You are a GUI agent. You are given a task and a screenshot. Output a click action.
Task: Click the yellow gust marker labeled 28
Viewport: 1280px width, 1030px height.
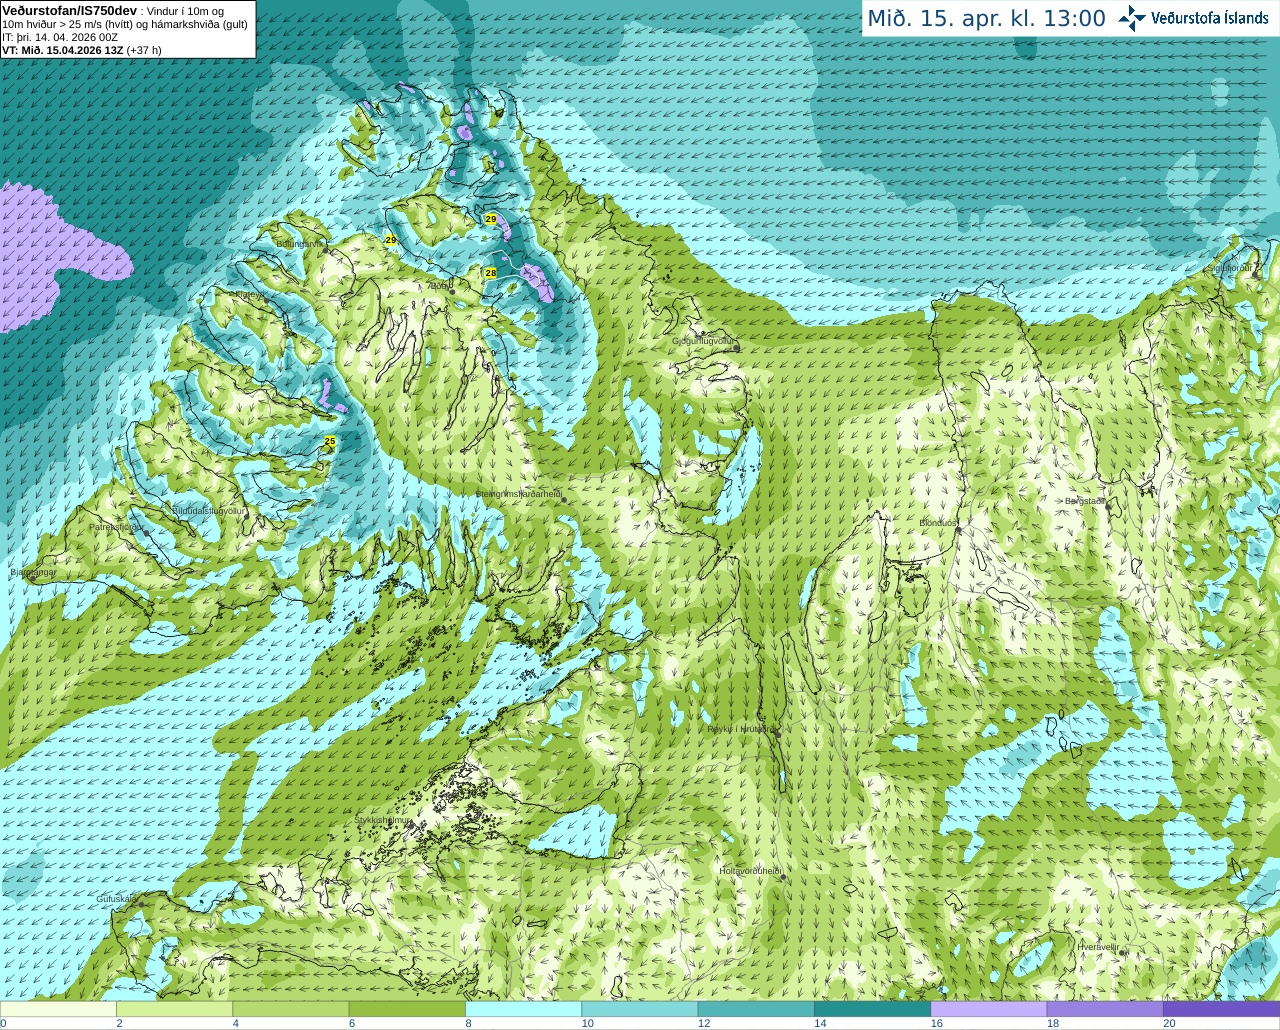pos(491,272)
